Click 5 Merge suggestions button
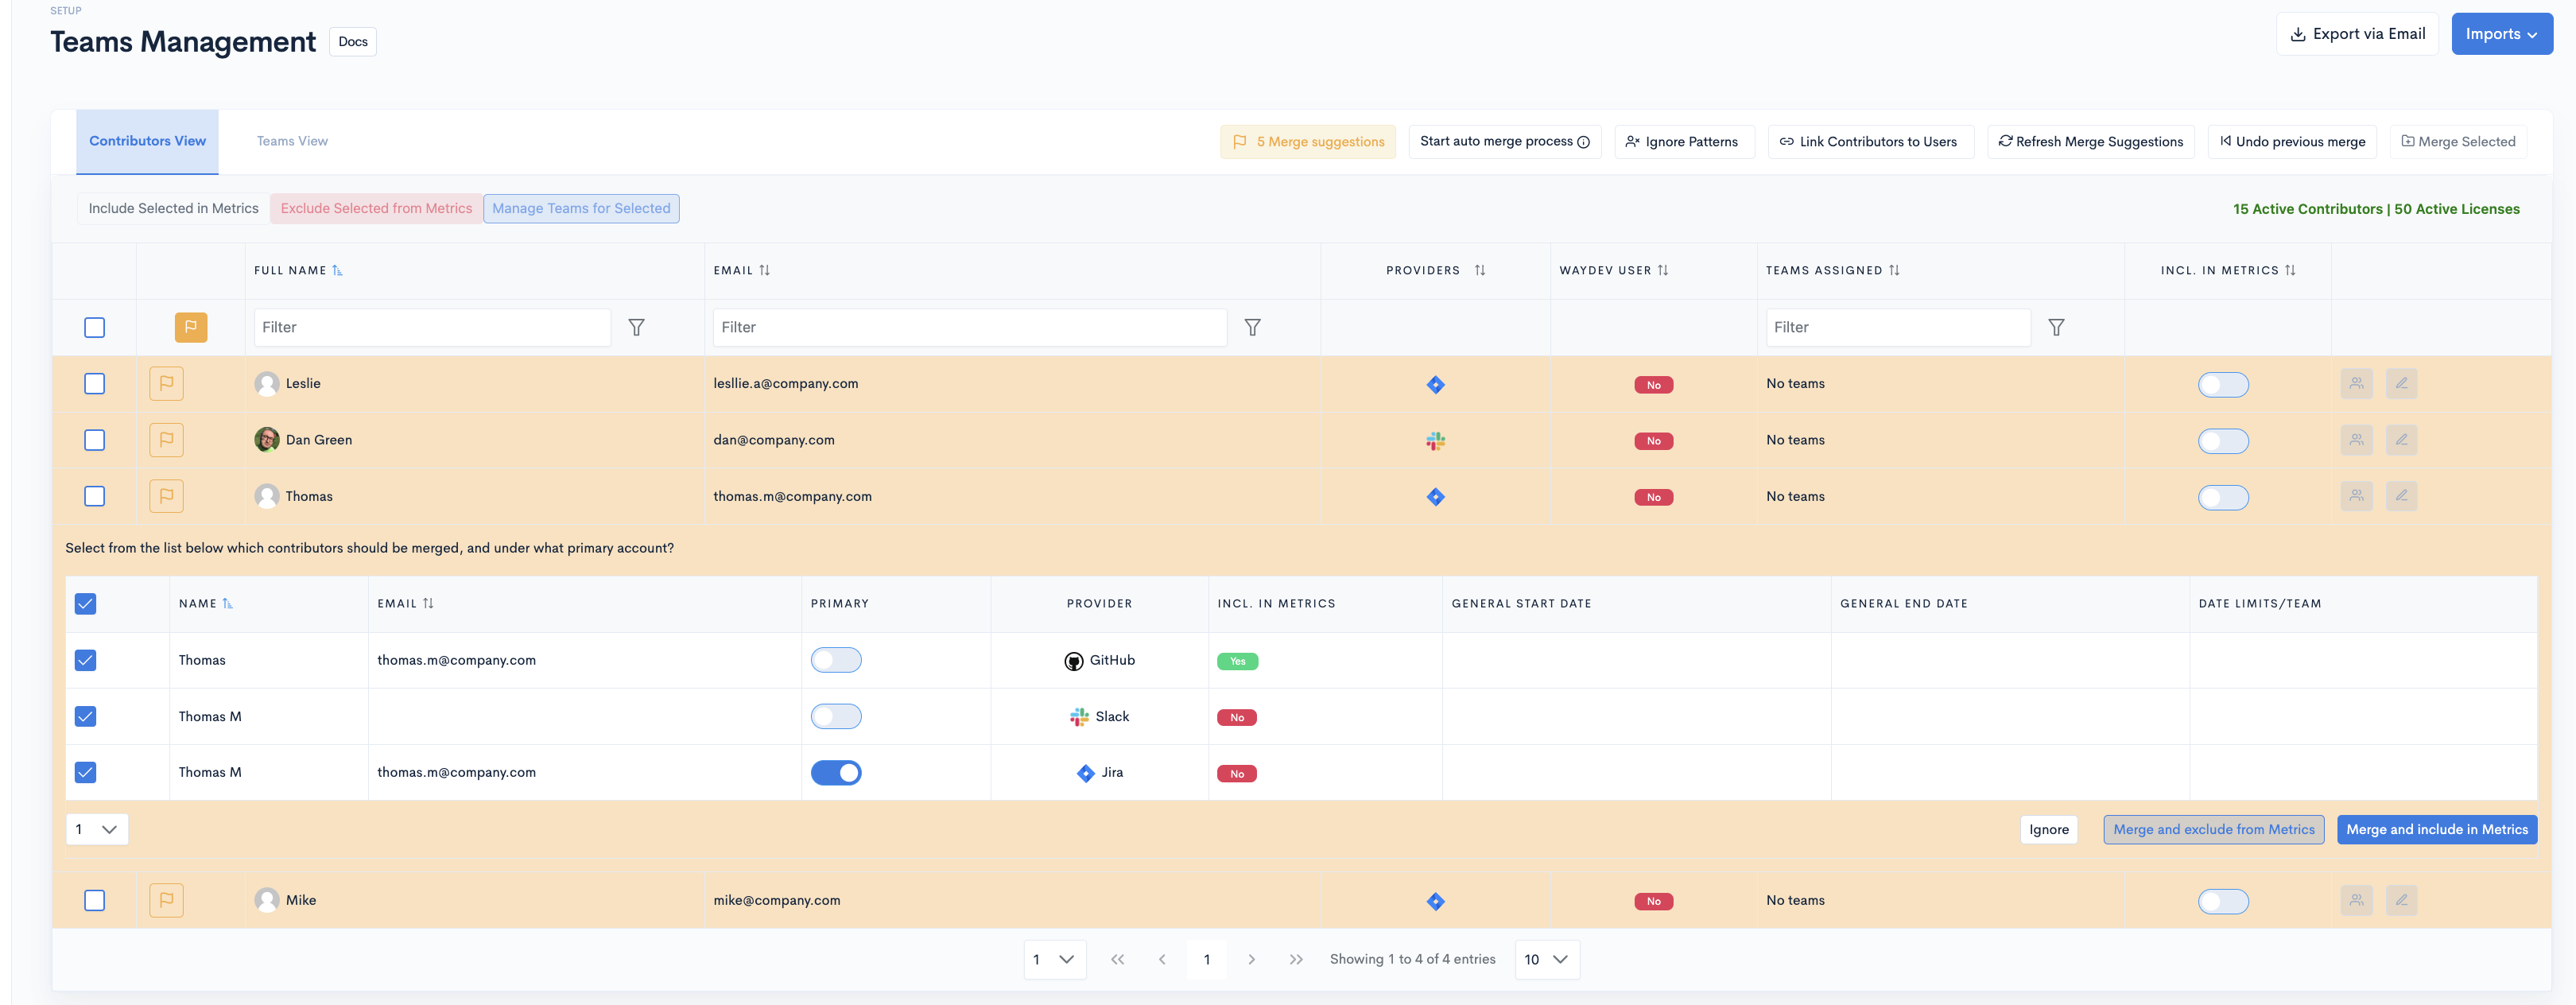This screenshot has width=2576, height=1005. pyautogui.click(x=1307, y=142)
